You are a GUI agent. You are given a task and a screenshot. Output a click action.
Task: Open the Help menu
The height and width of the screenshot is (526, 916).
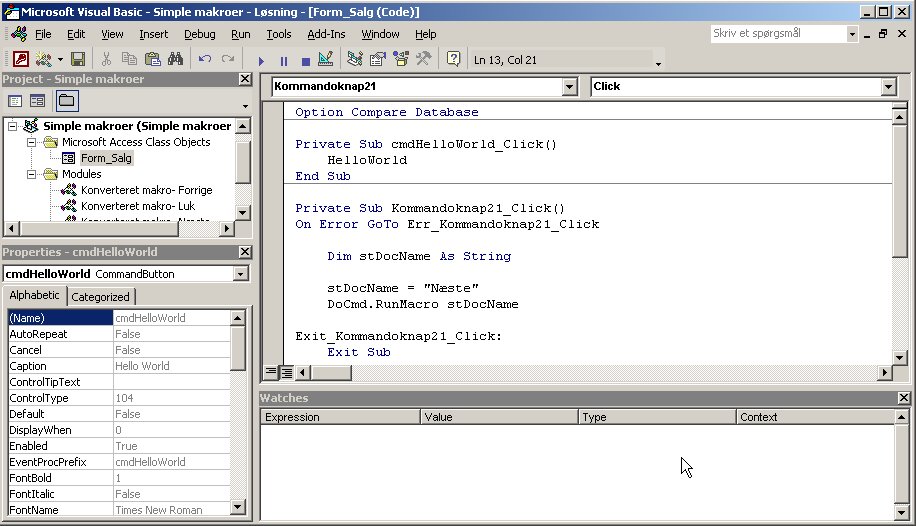click(x=426, y=34)
